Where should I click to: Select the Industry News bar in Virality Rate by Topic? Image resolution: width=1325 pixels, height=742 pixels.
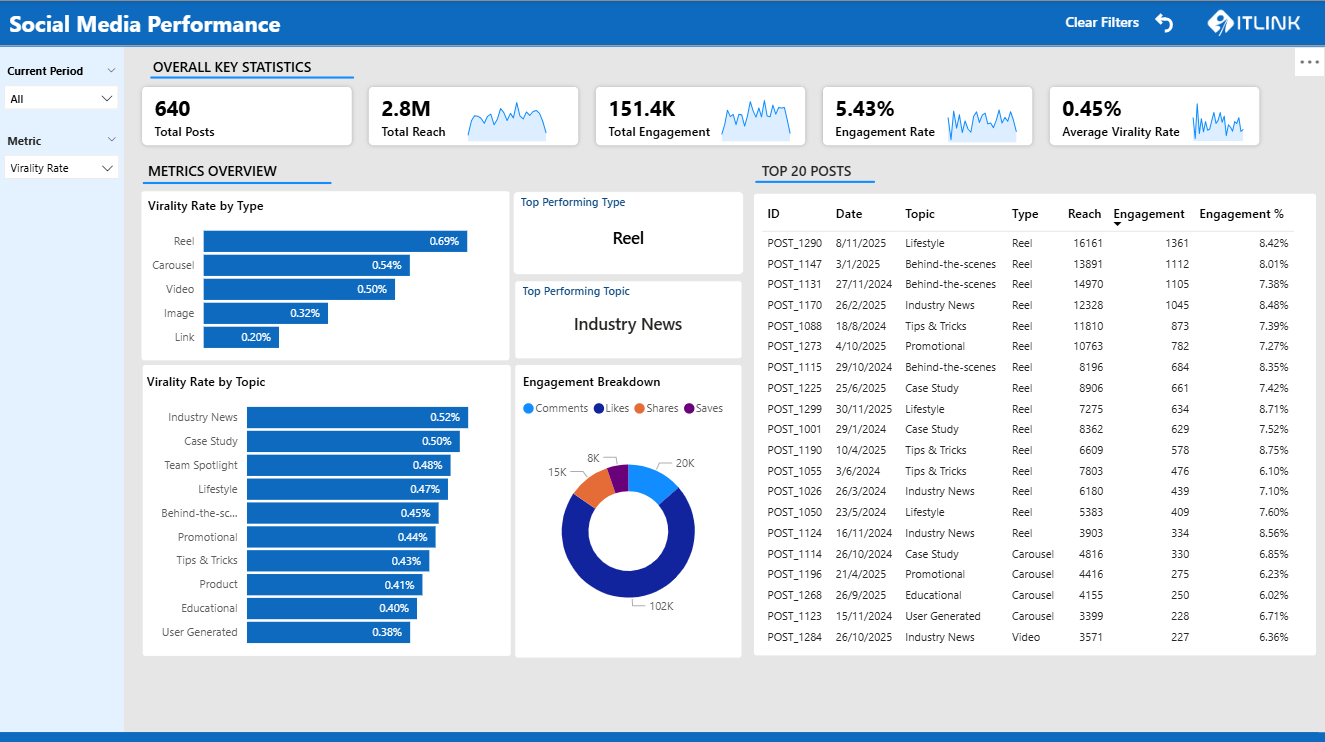(356, 417)
